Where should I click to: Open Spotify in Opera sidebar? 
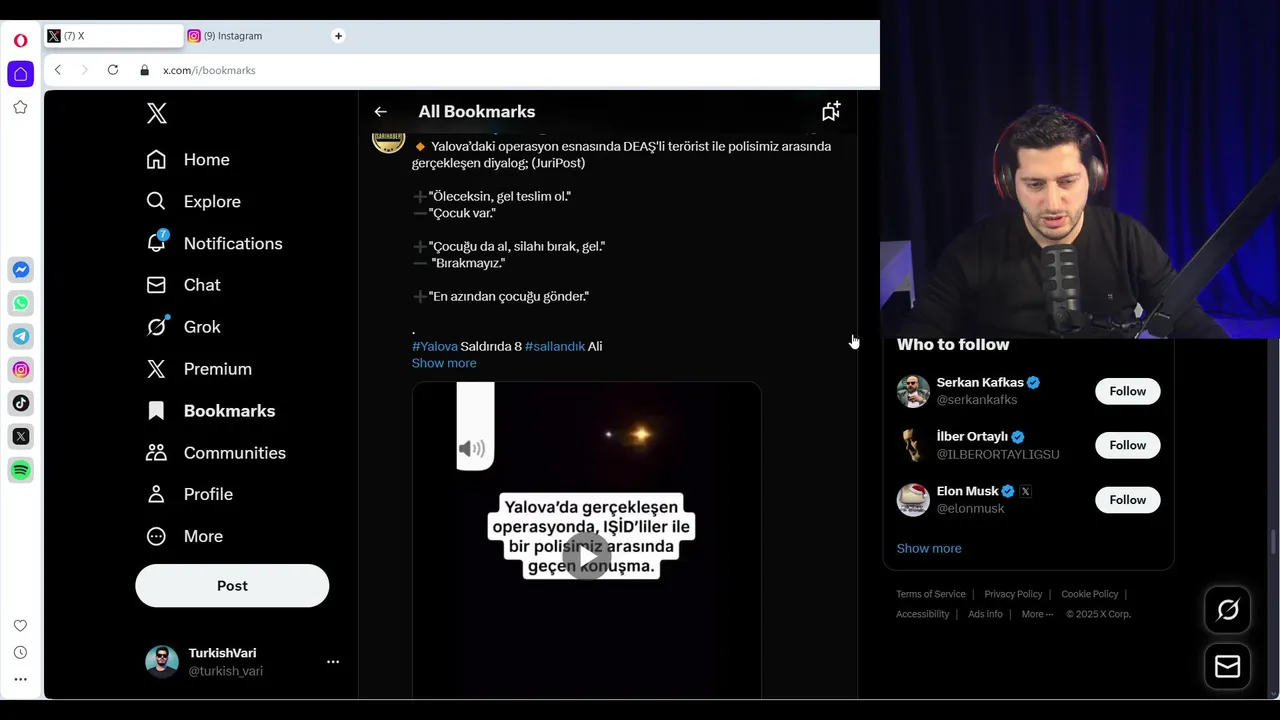tap(20, 470)
